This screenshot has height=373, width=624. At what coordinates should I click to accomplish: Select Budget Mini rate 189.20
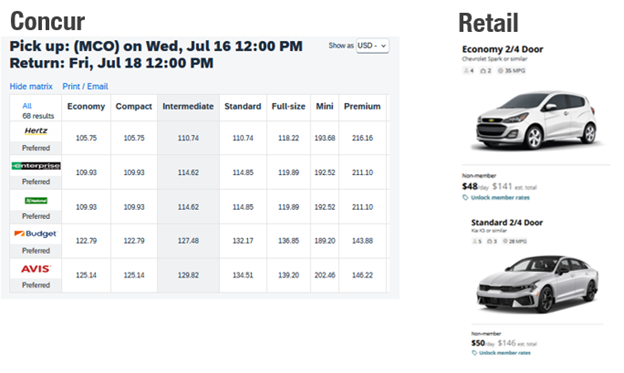coord(325,241)
